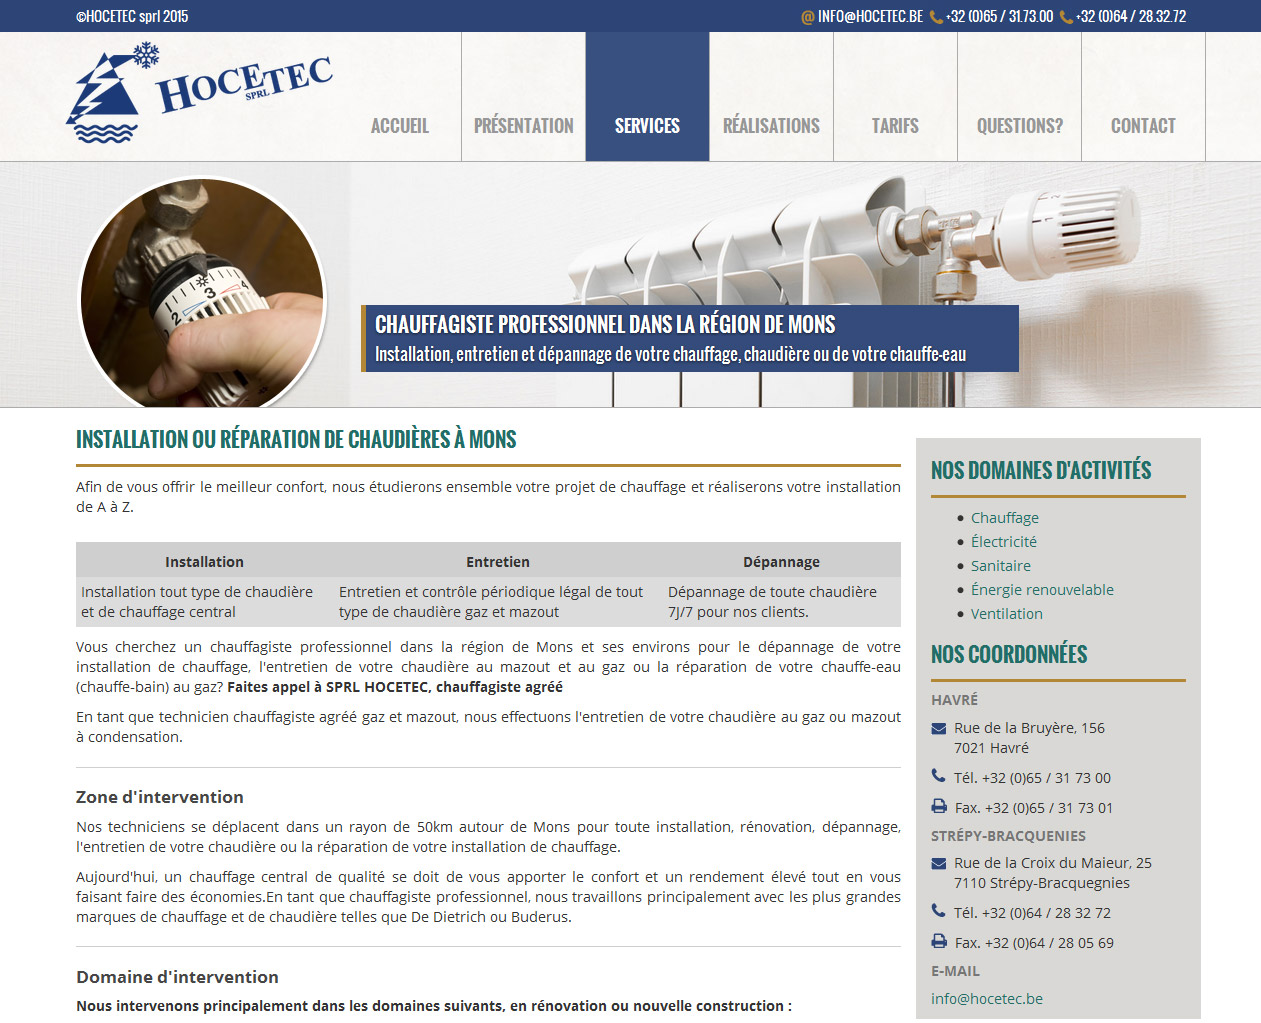Click the Chauffagiste professionnel banner title
The image size is (1261, 1023).
pos(605,324)
